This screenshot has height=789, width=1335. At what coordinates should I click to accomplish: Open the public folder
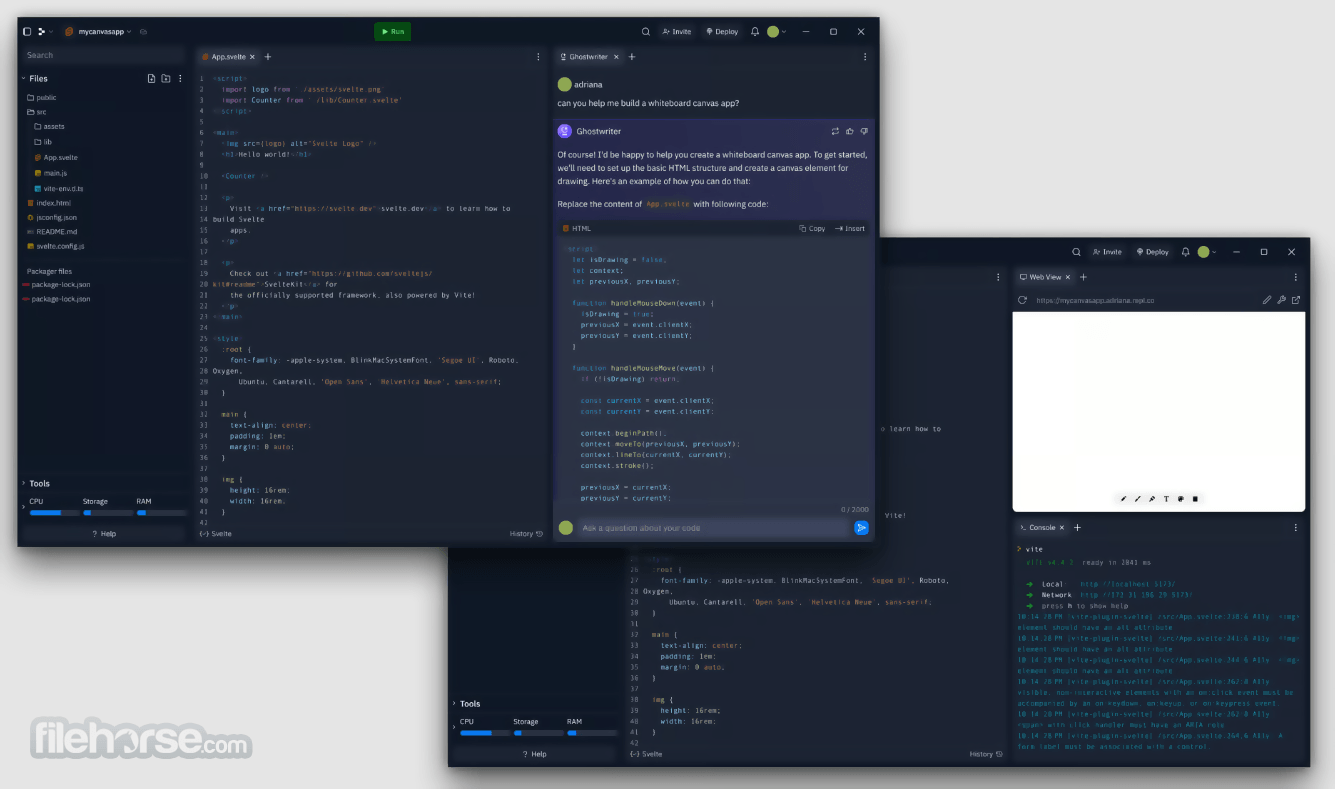42,97
